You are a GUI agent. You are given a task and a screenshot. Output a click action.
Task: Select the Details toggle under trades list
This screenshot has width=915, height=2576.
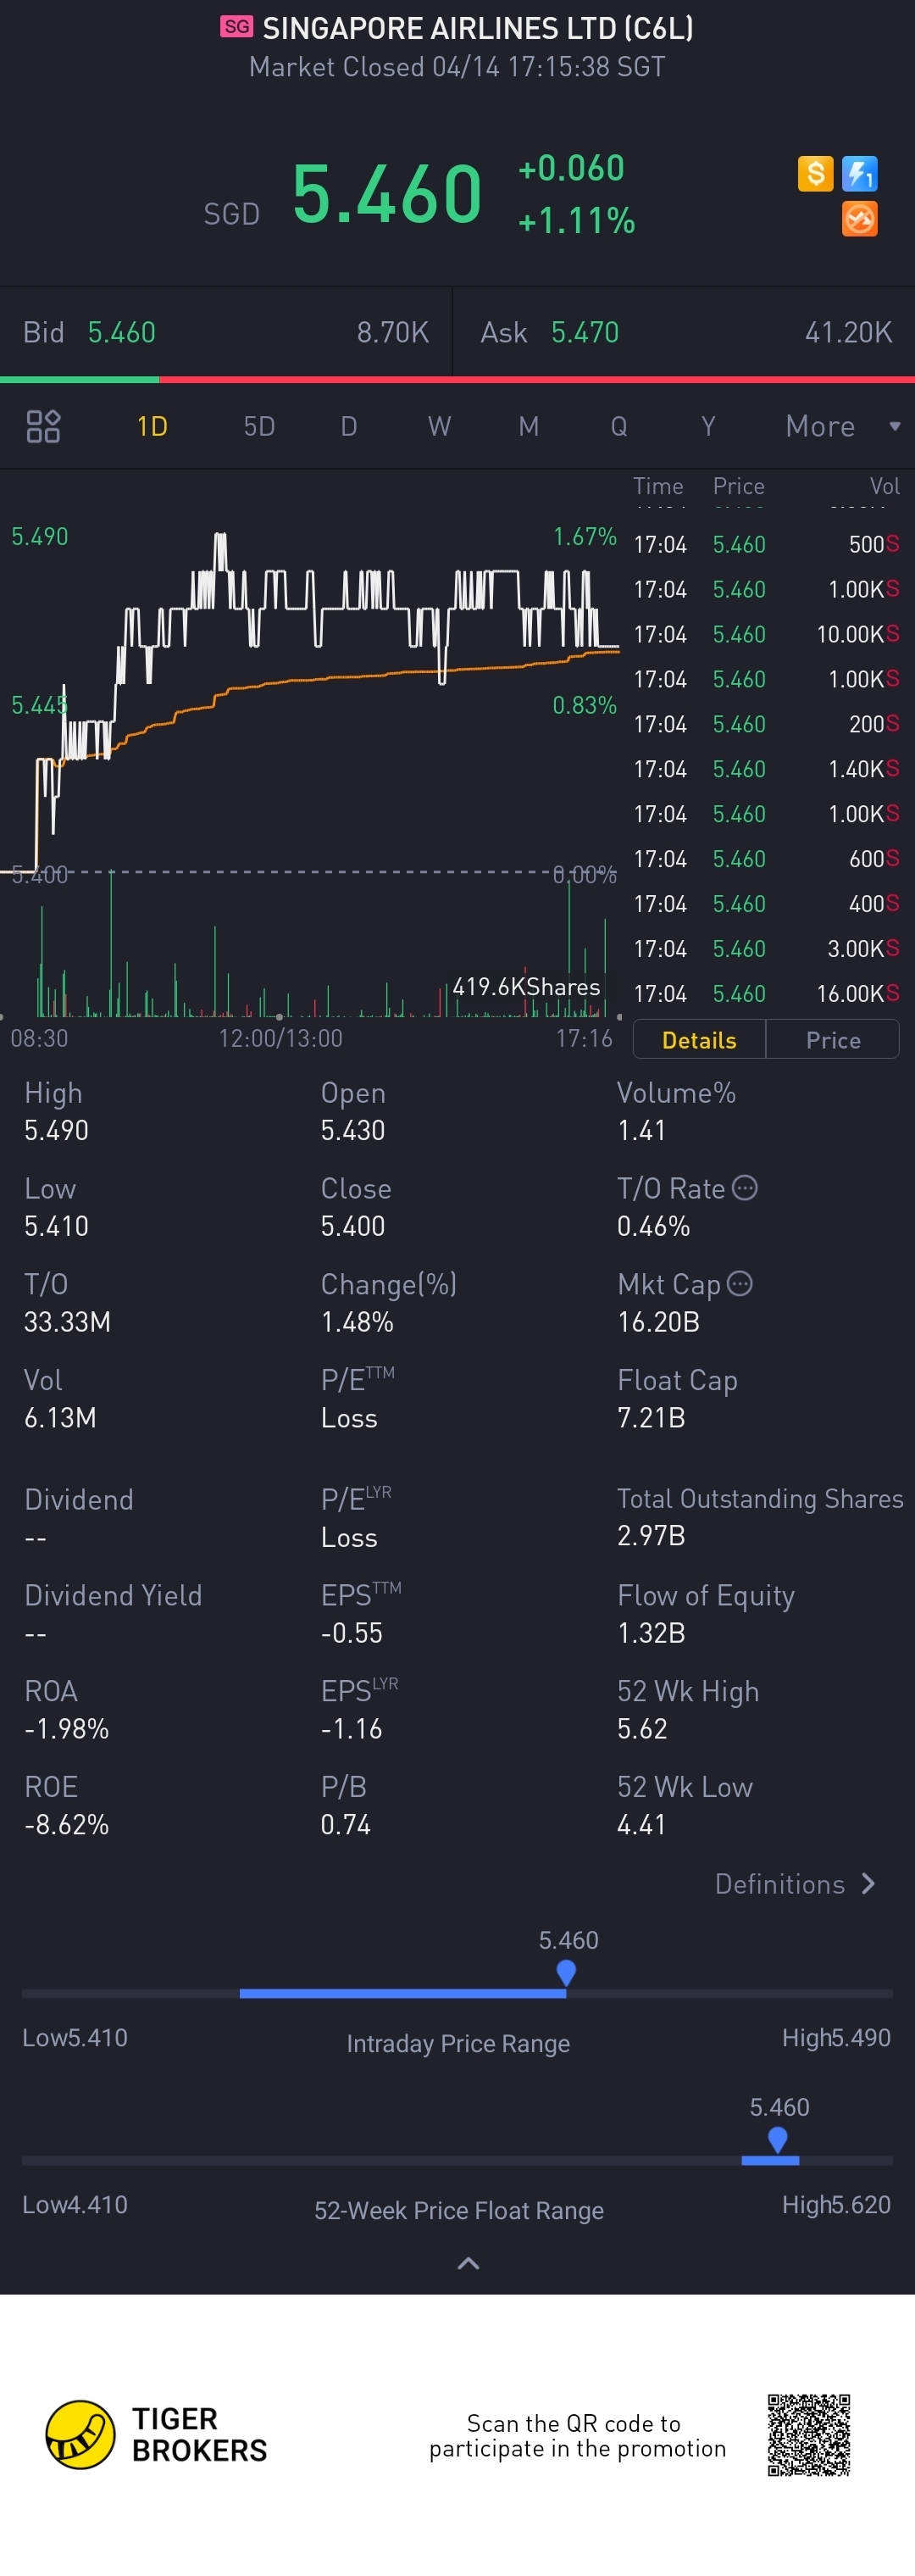click(x=699, y=1040)
